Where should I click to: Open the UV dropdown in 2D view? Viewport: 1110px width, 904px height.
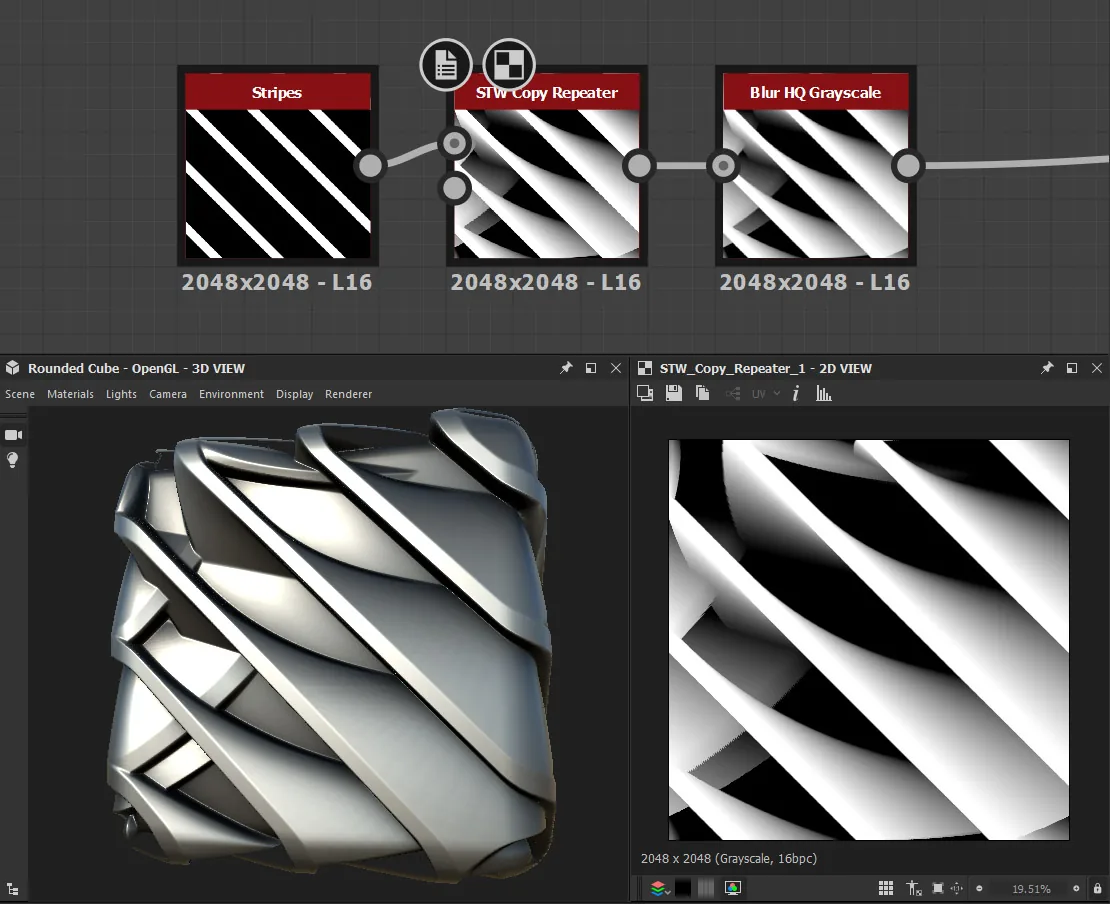click(766, 394)
